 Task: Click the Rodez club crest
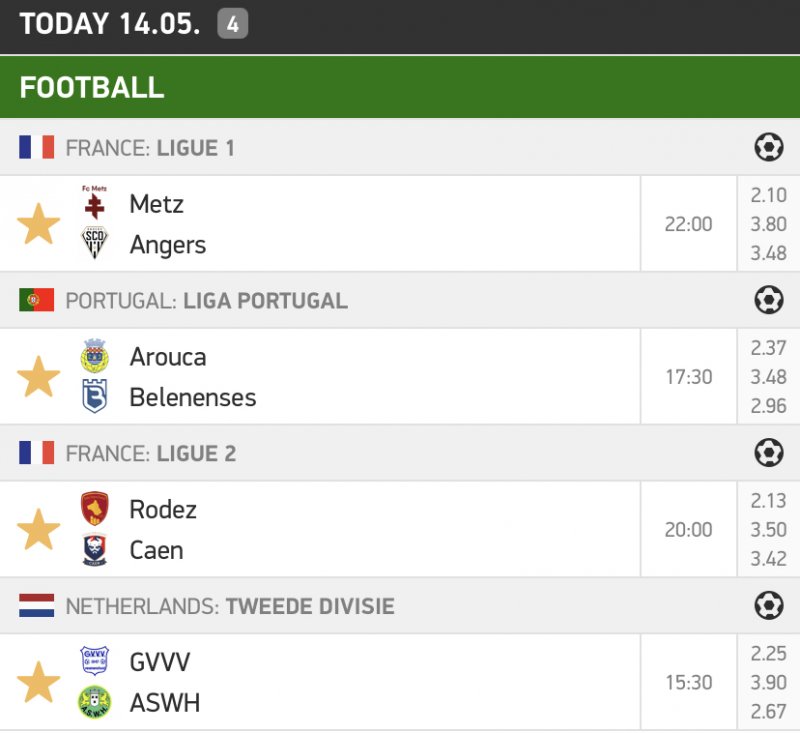point(95,509)
